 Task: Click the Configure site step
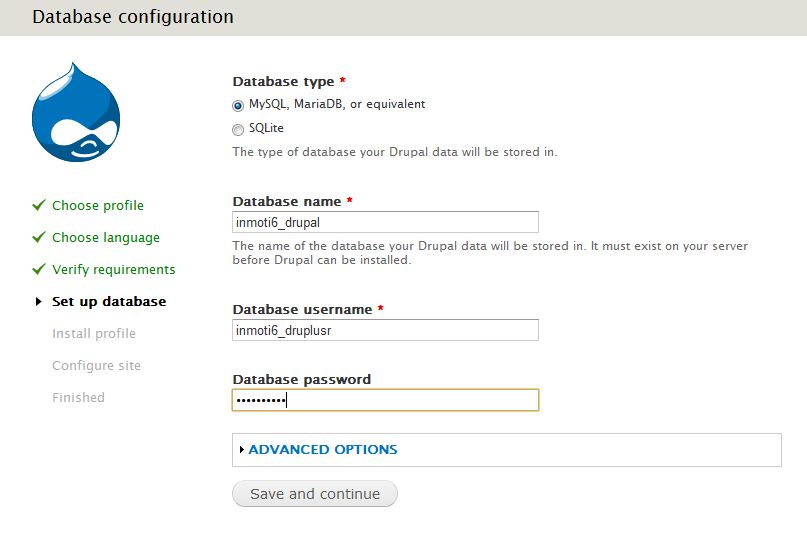(x=97, y=366)
